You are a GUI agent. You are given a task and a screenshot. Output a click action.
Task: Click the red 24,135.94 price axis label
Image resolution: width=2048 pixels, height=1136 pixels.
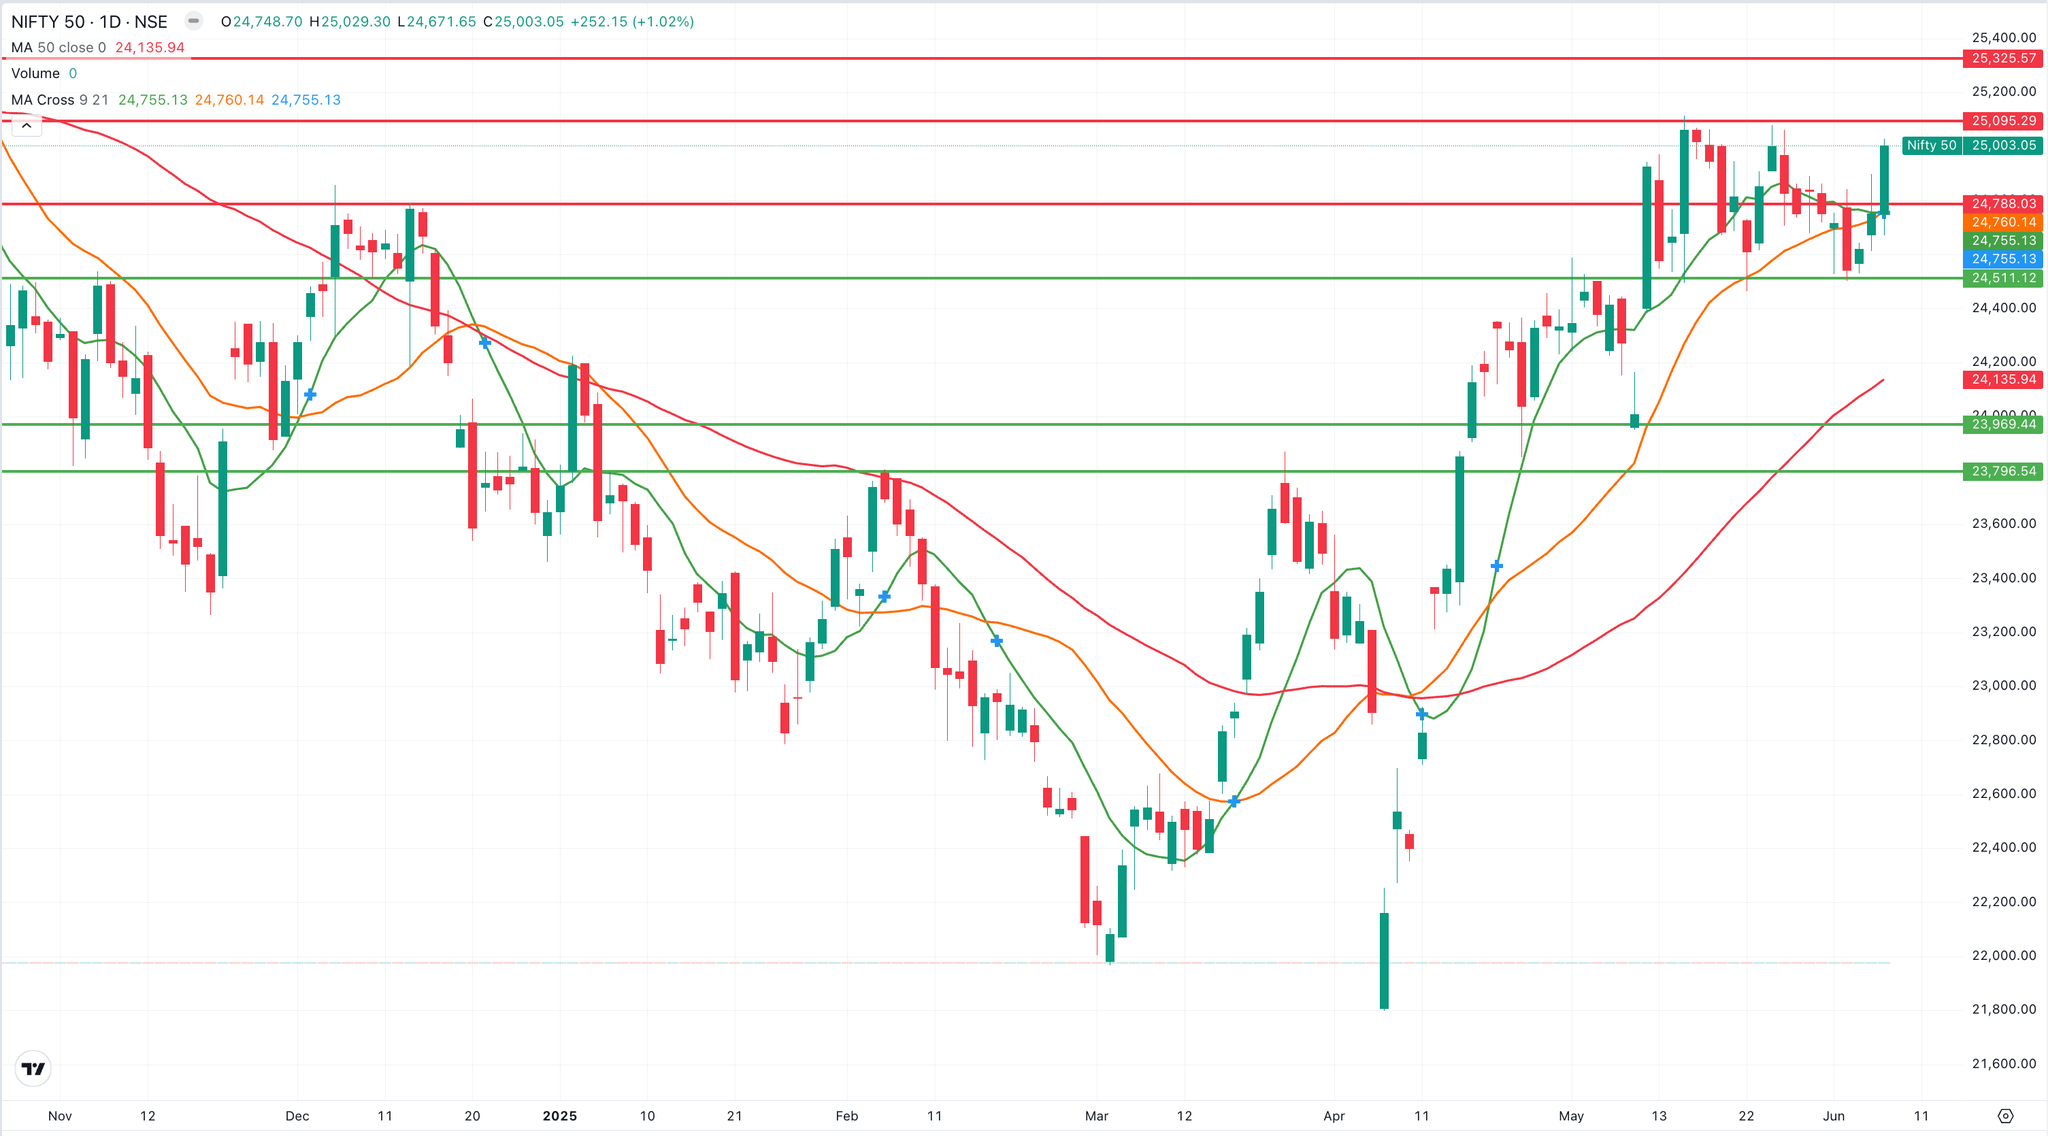tap(2003, 379)
